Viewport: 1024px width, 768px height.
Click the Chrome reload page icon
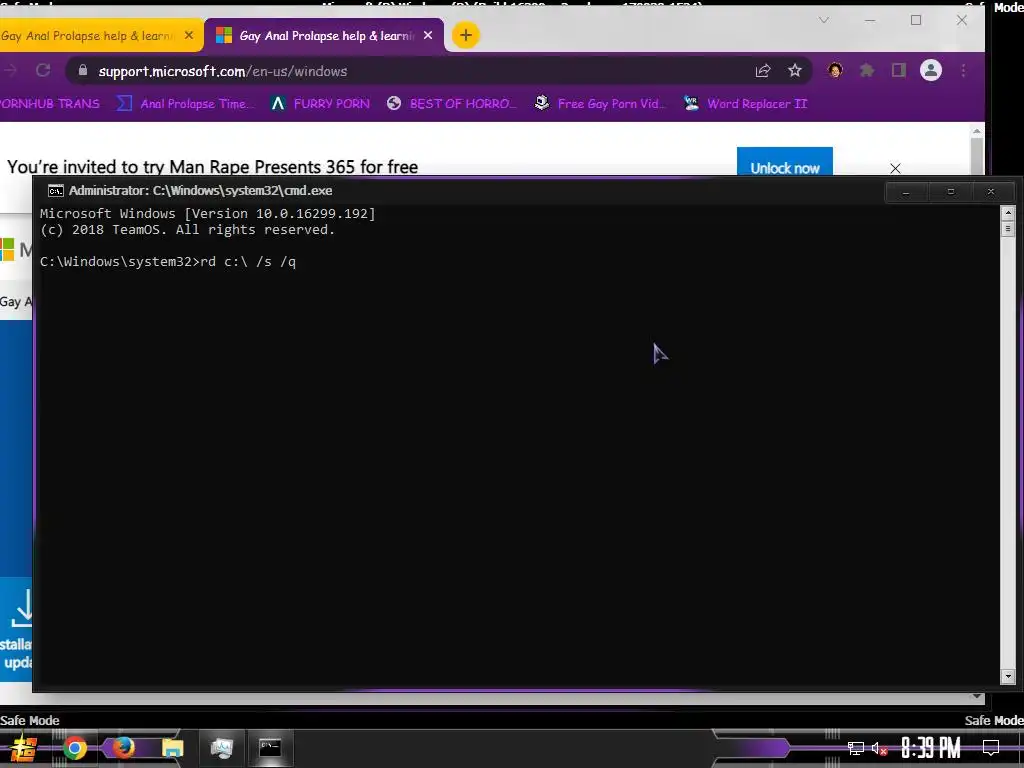tap(43, 71)
